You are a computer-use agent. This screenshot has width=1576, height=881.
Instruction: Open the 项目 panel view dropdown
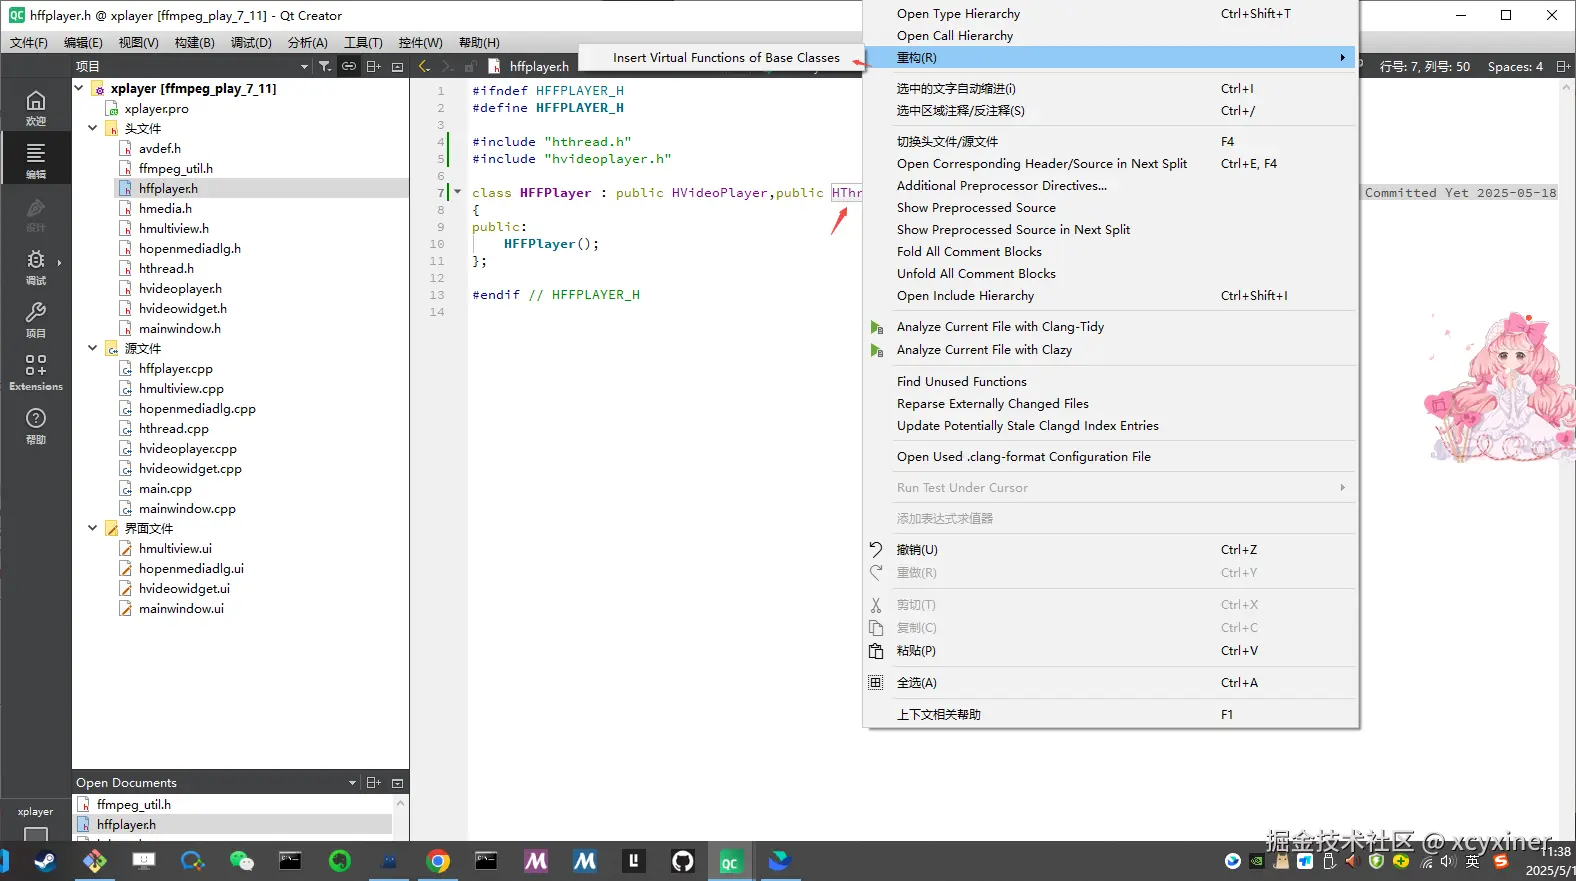[304, 66]
